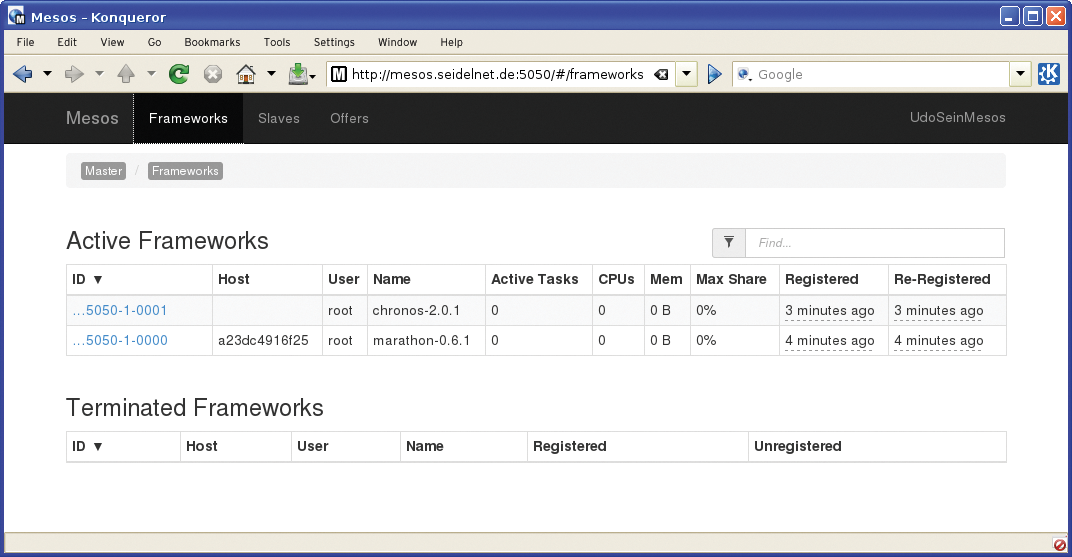Open the Go menu
Viewport: 1072px width, 557px height.
pos(155,42)
